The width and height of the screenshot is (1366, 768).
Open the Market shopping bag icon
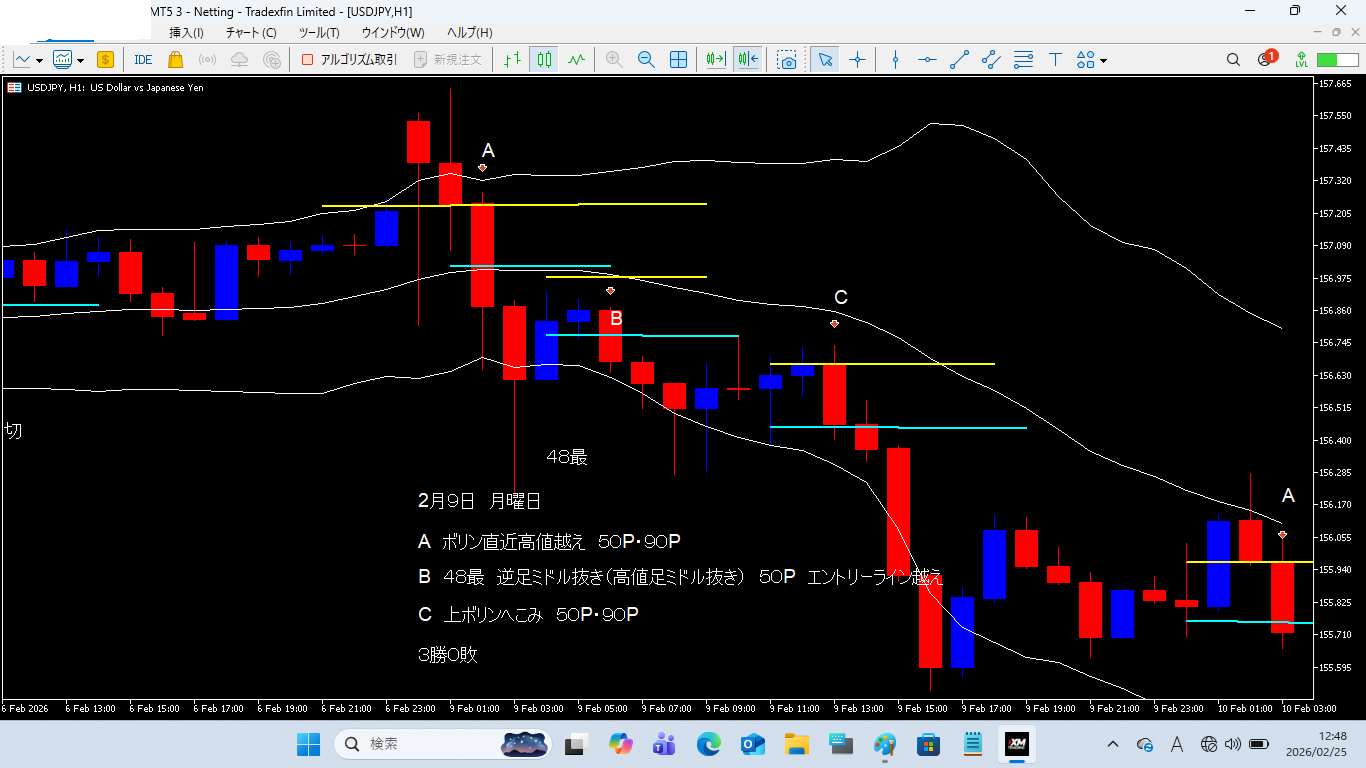pyautogui.click(x=176, y=60)
